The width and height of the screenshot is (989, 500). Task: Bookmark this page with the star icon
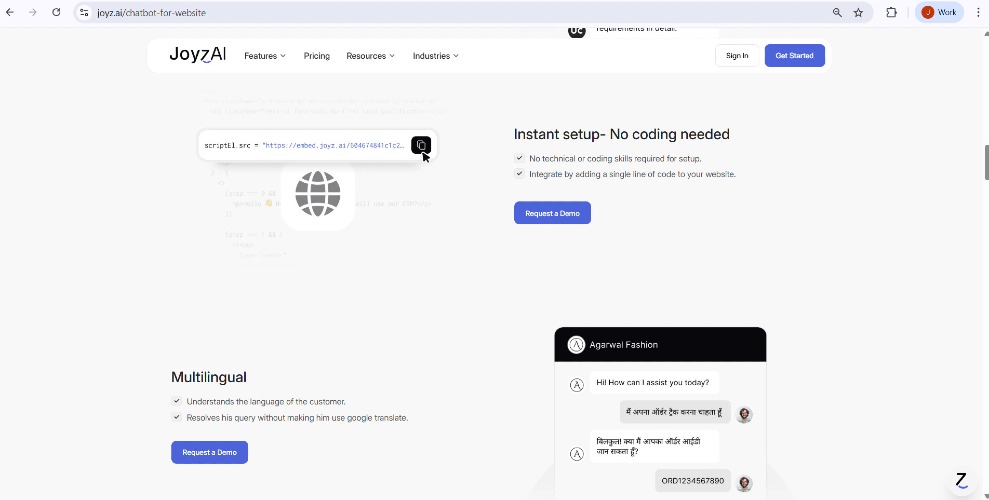pos(858,12)
